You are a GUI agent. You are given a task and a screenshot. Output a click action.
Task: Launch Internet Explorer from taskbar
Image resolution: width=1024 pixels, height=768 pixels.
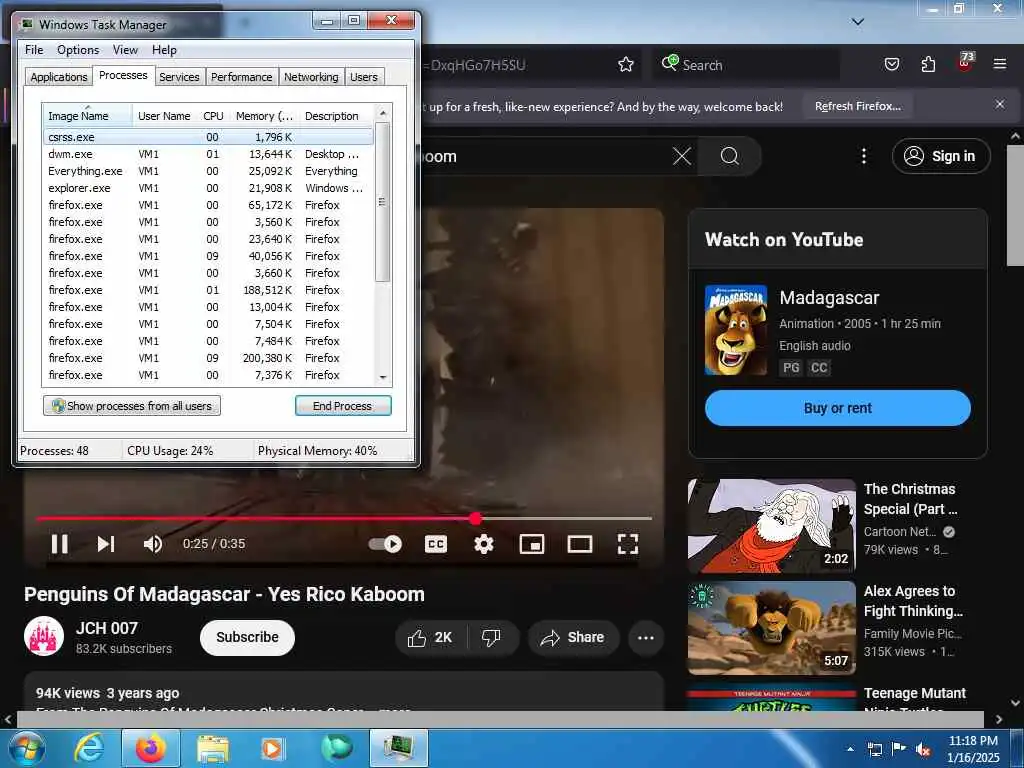point(89,748)
